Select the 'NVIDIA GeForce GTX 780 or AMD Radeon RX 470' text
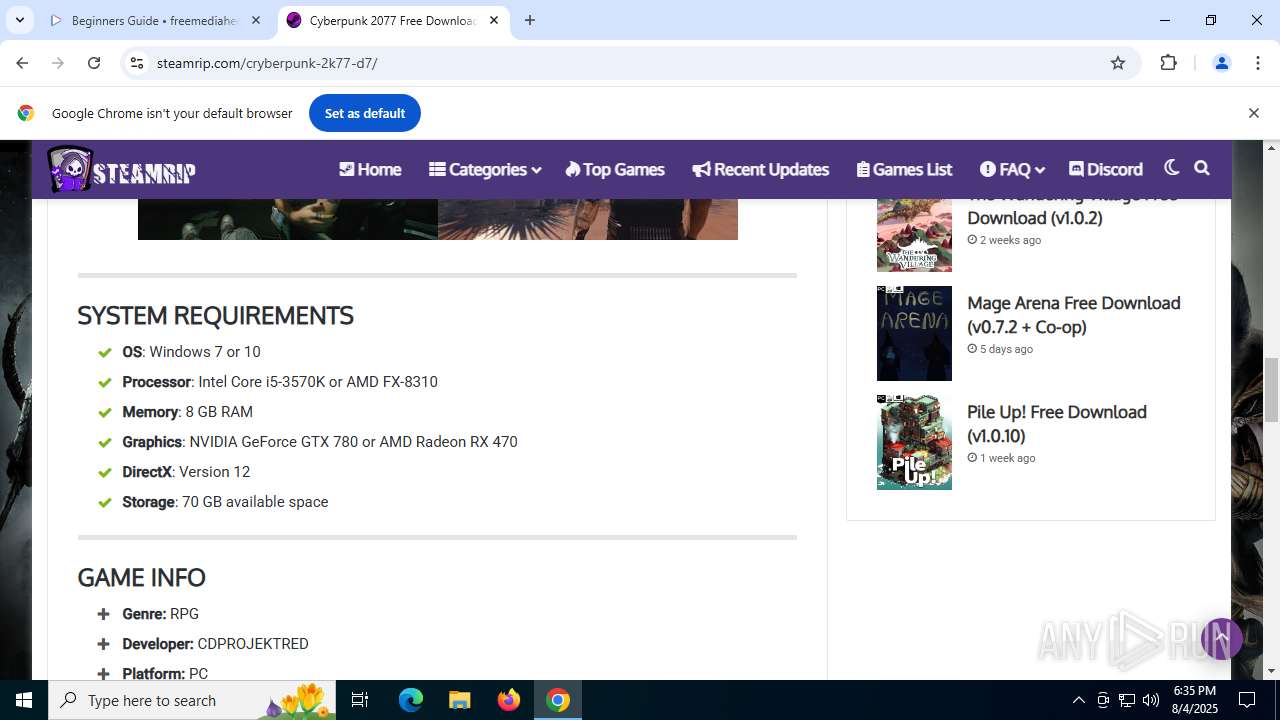Viewport: 1280px width, 720px height. point(353,442)
